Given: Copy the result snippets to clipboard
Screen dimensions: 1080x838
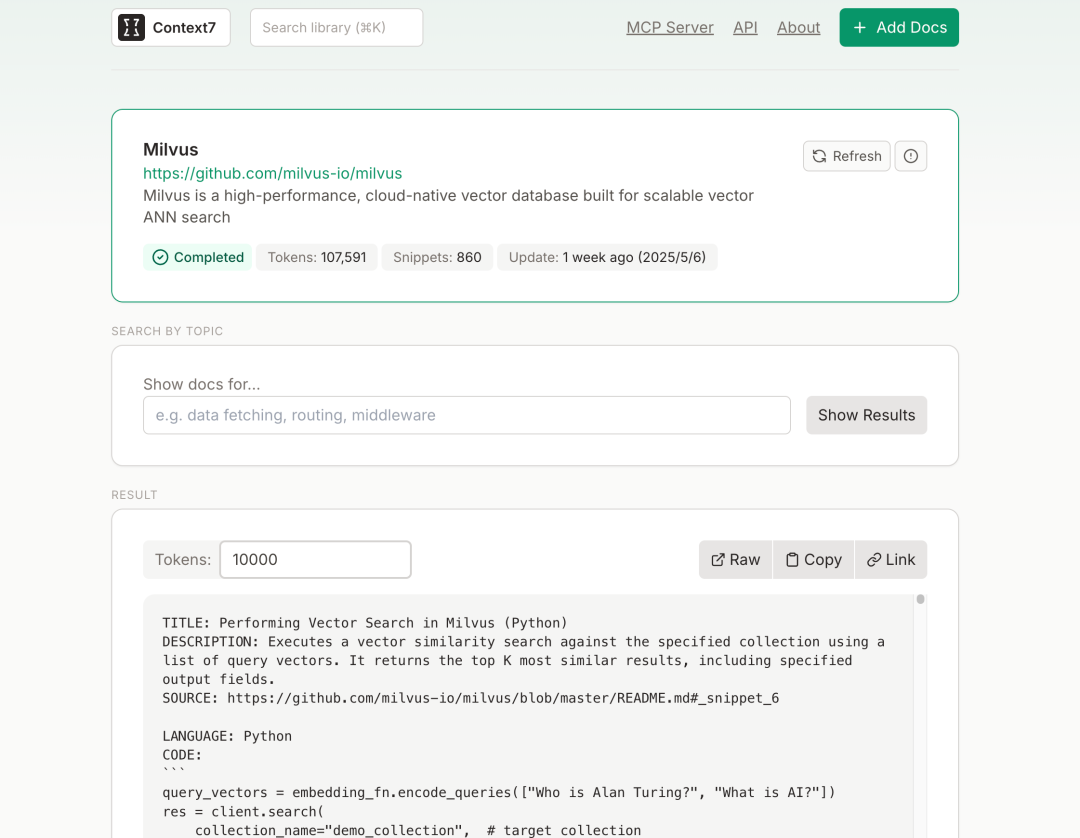Looking at the screenshot, I should click(x=813, y=560).
